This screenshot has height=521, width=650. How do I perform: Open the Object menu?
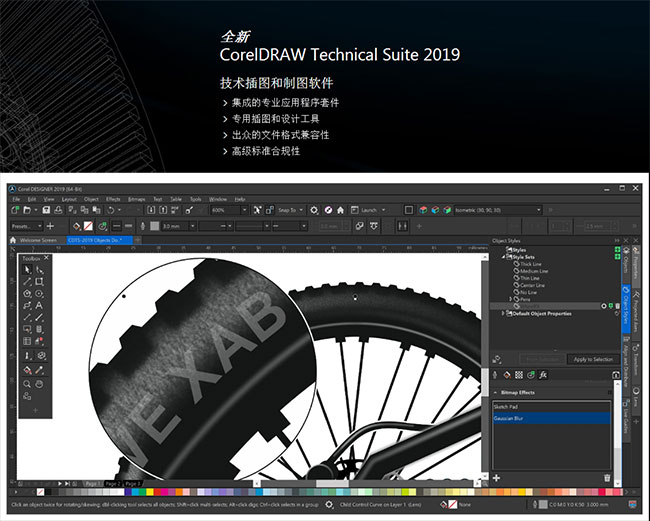pyautogui.click(x=91, y=199)
